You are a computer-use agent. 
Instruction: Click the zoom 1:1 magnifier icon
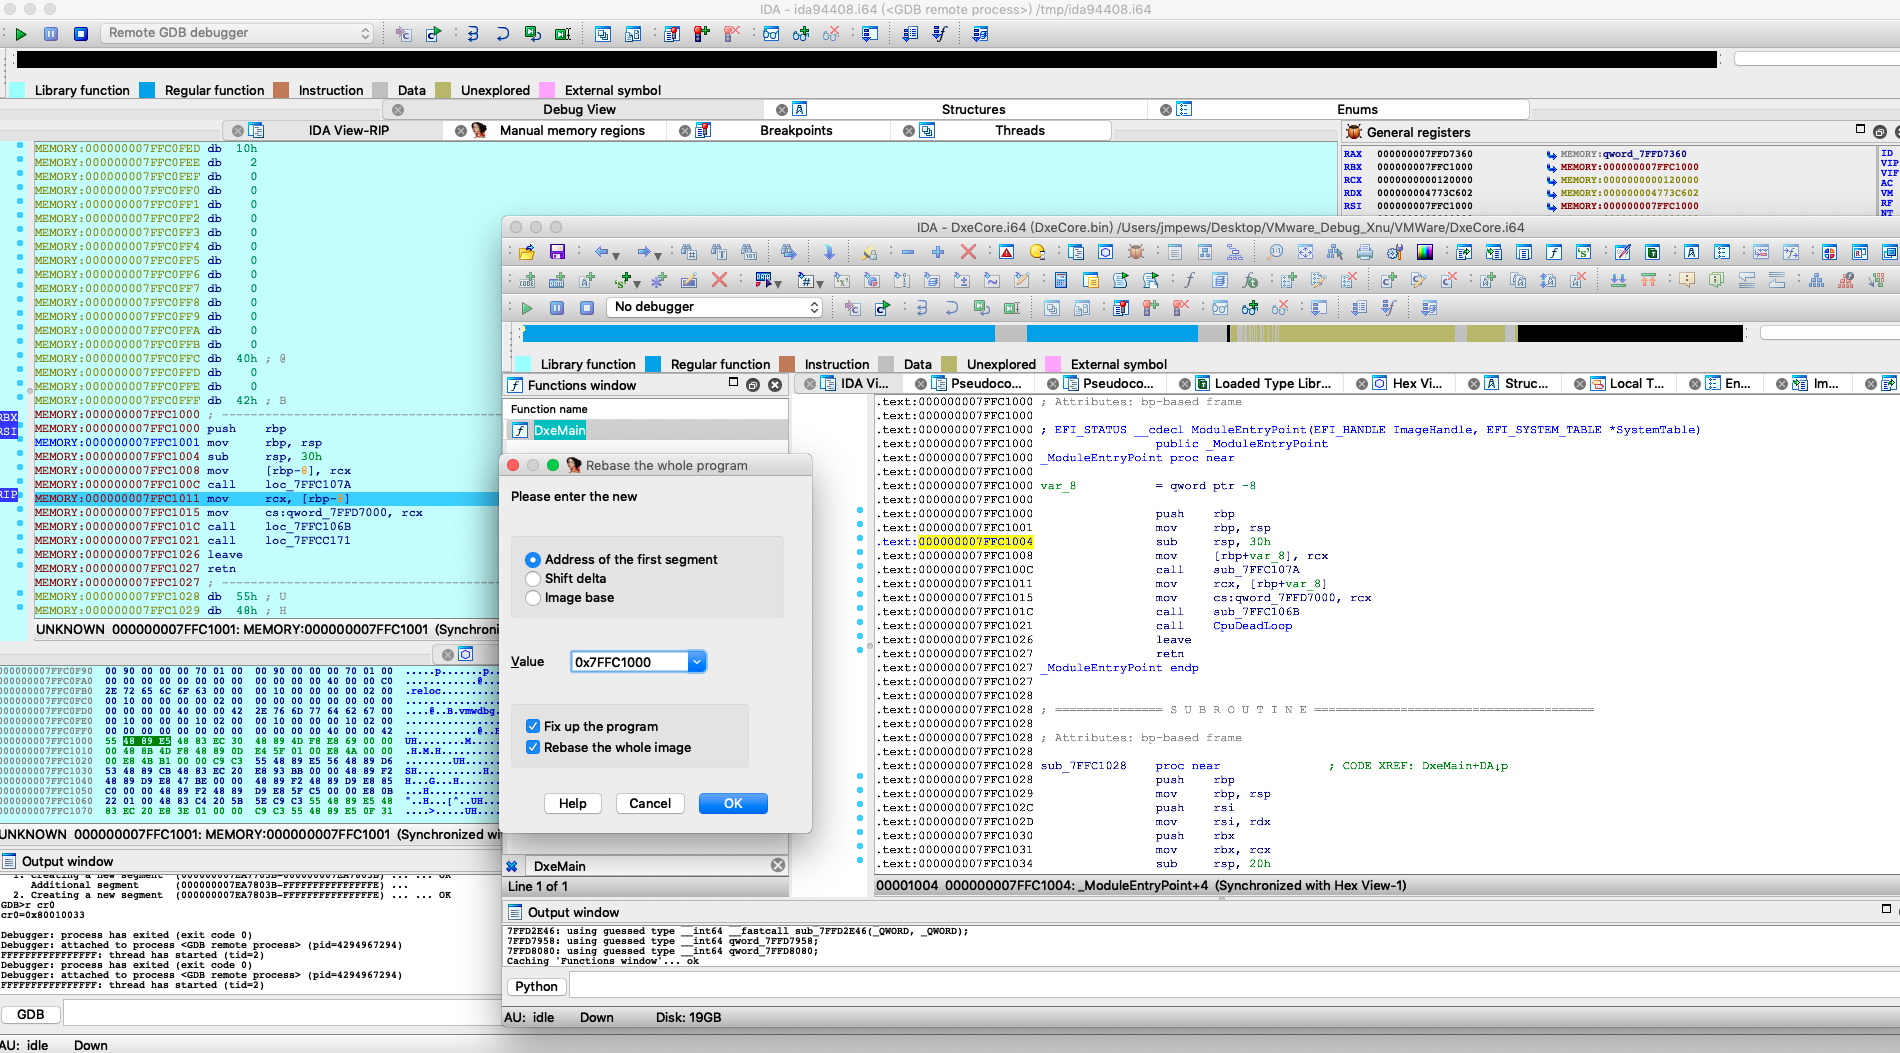(1275, 252)
